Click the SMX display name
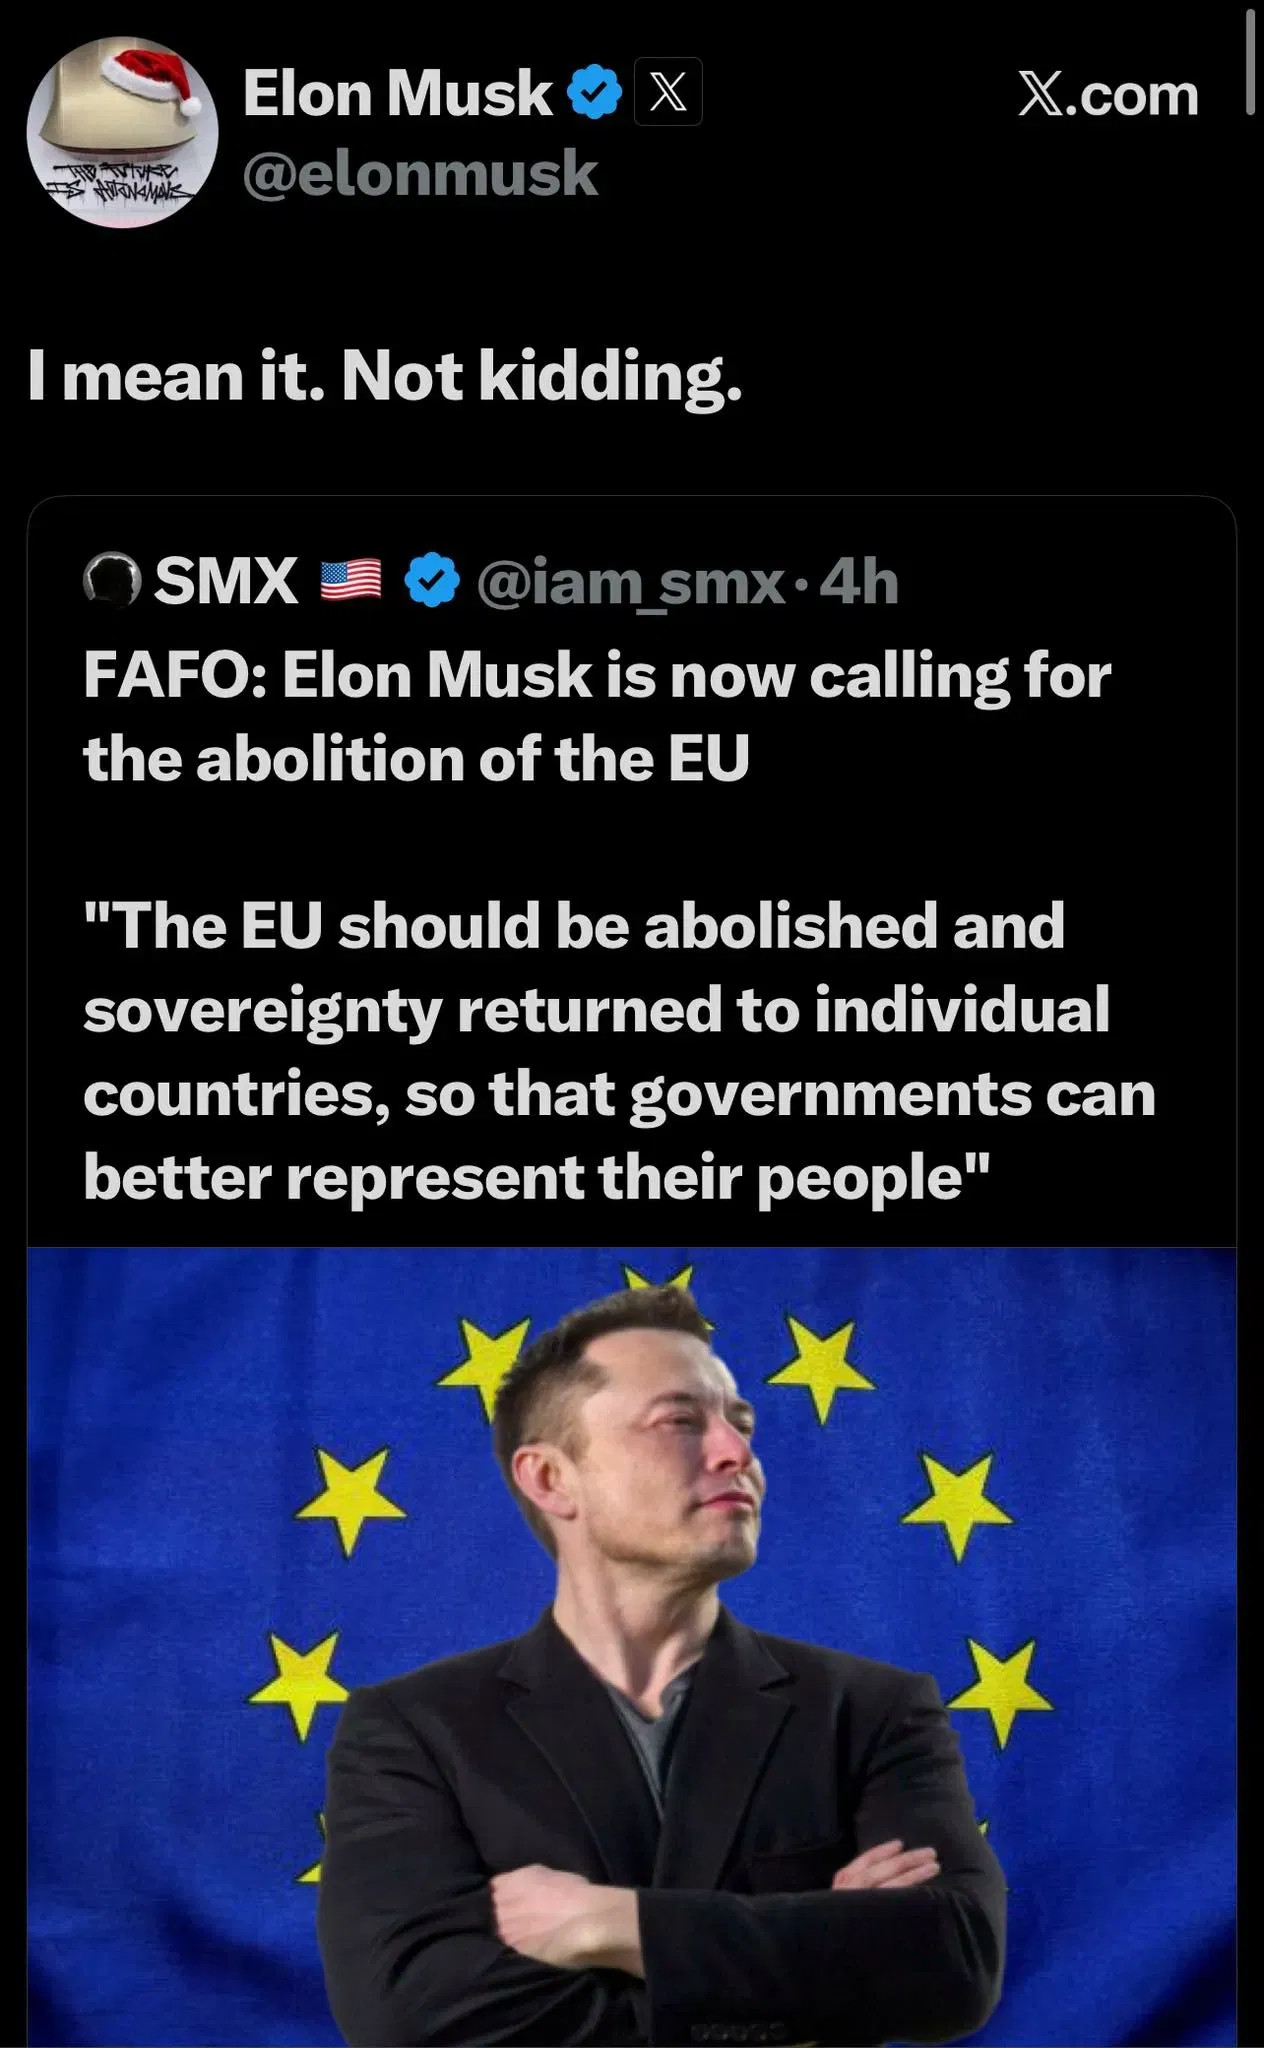 point(226,581)
